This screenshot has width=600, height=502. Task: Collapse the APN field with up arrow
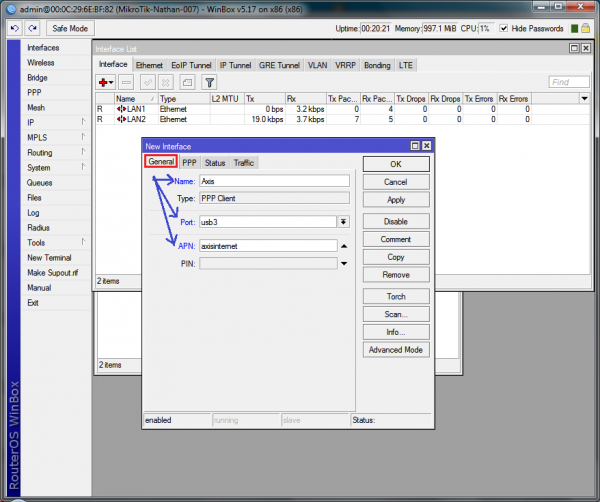[344, 246]
